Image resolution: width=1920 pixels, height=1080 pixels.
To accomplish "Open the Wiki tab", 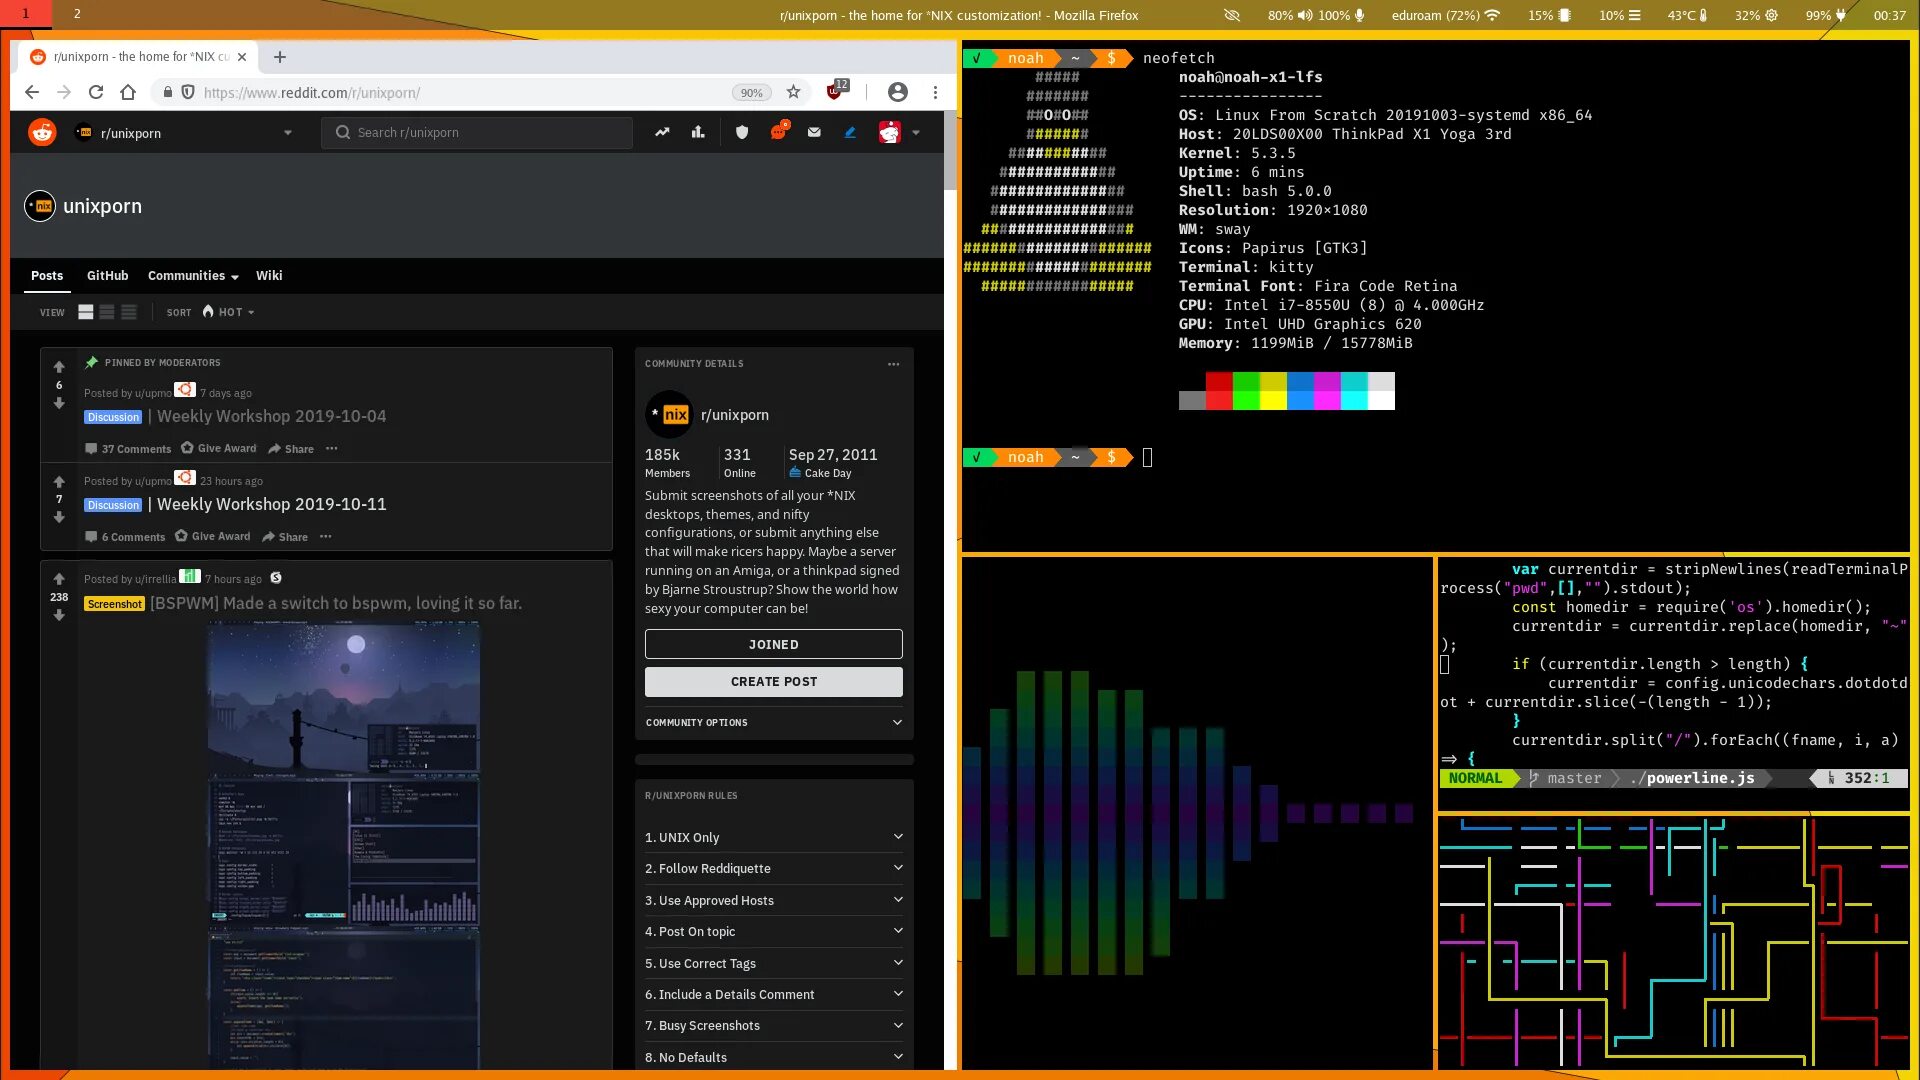I will [269, 275].
